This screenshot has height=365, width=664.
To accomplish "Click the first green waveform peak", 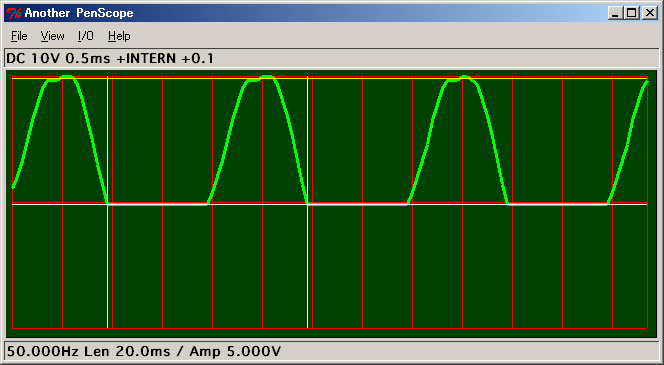I will (68, 77).
